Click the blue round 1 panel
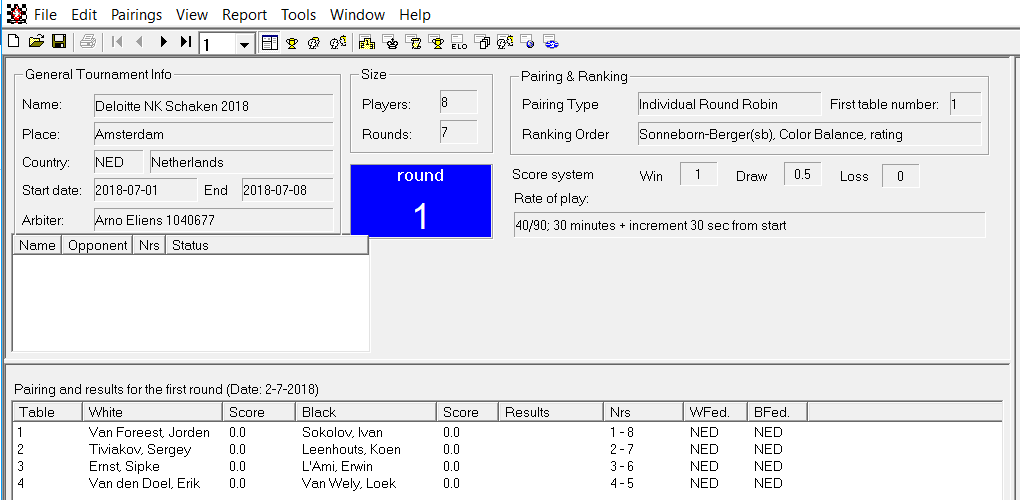1020x500 pixels. pyautogui.click(x=420, y=201)
